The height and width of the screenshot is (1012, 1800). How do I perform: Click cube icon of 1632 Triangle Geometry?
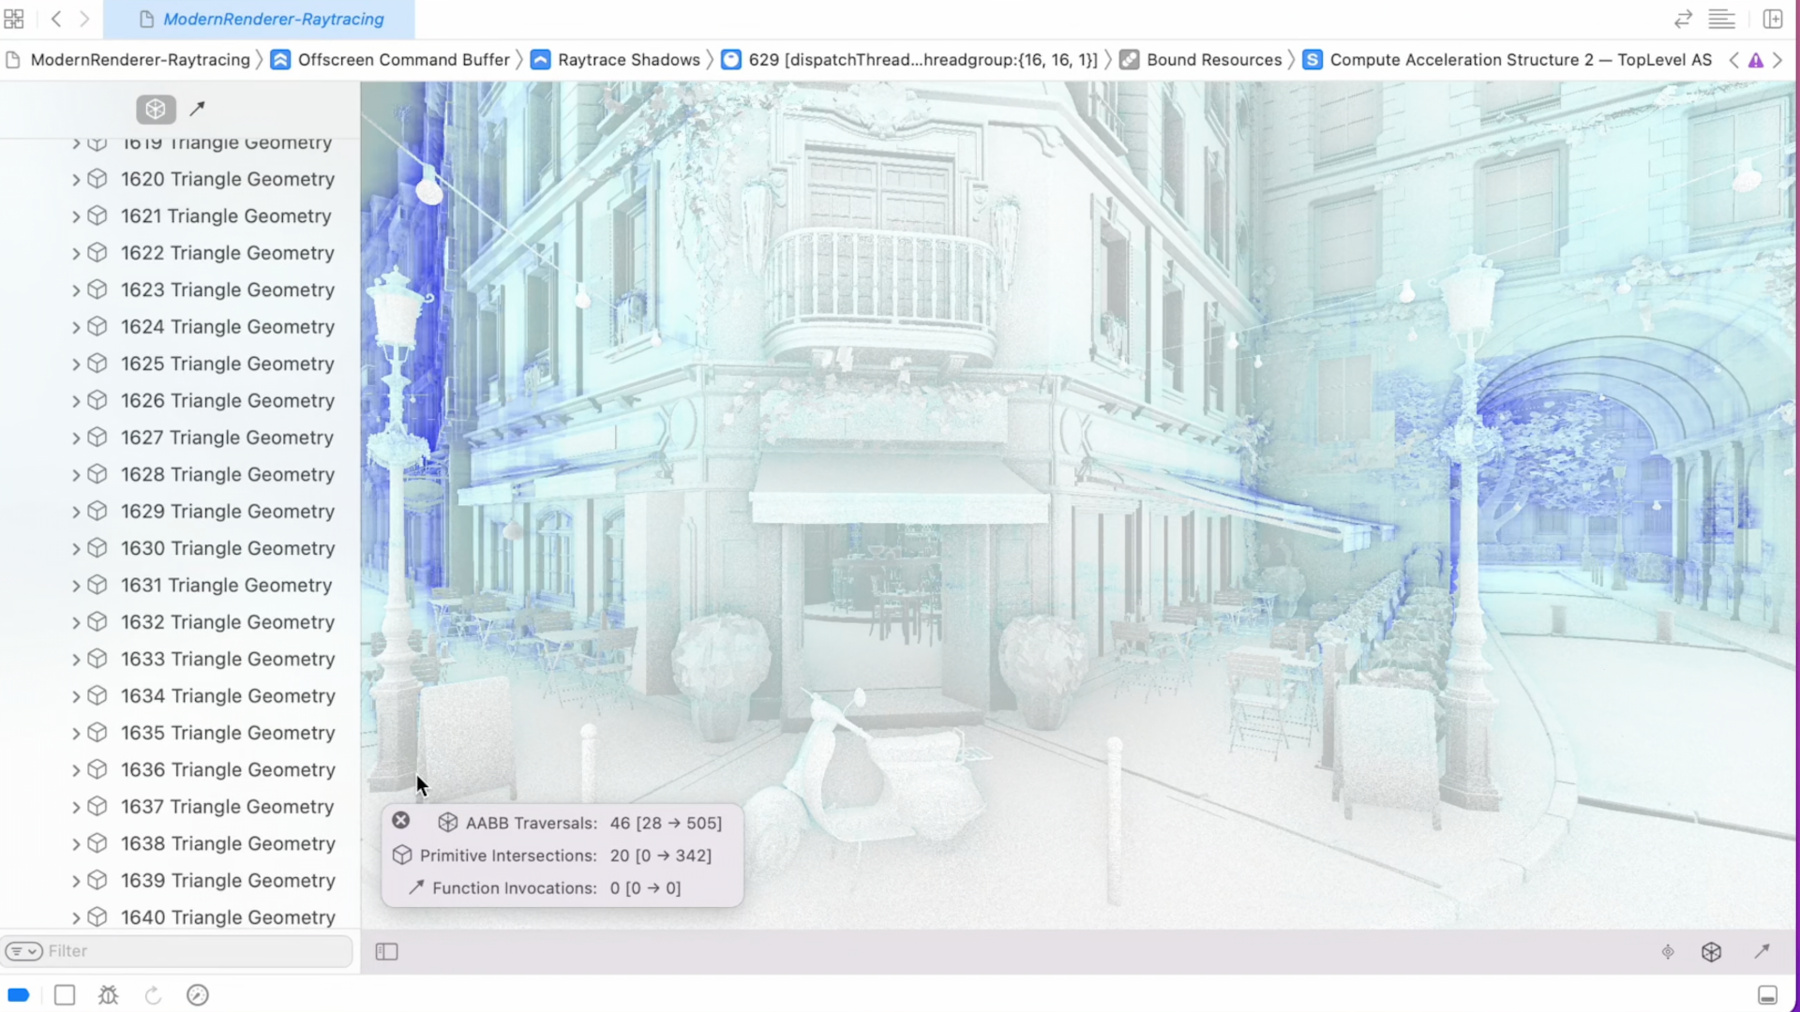[97, 622]
